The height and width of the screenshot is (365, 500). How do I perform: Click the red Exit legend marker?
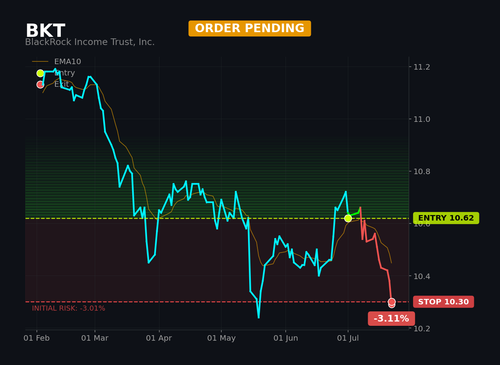tap(40, 85)
